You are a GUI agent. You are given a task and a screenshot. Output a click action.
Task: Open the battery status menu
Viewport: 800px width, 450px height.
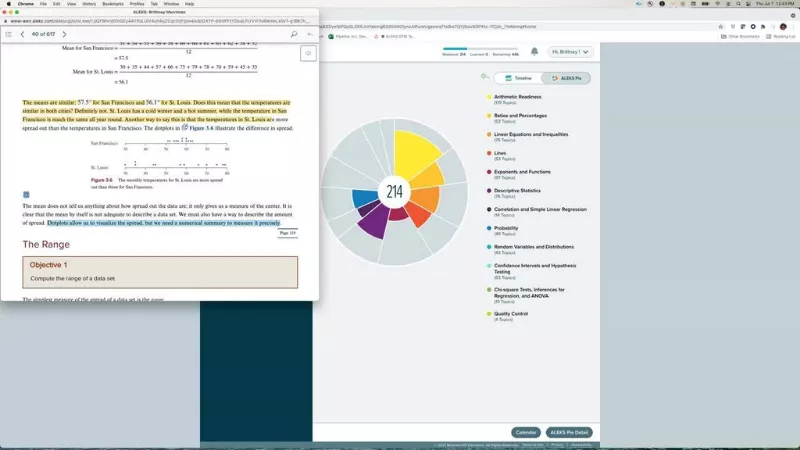[x=705, y=4]
